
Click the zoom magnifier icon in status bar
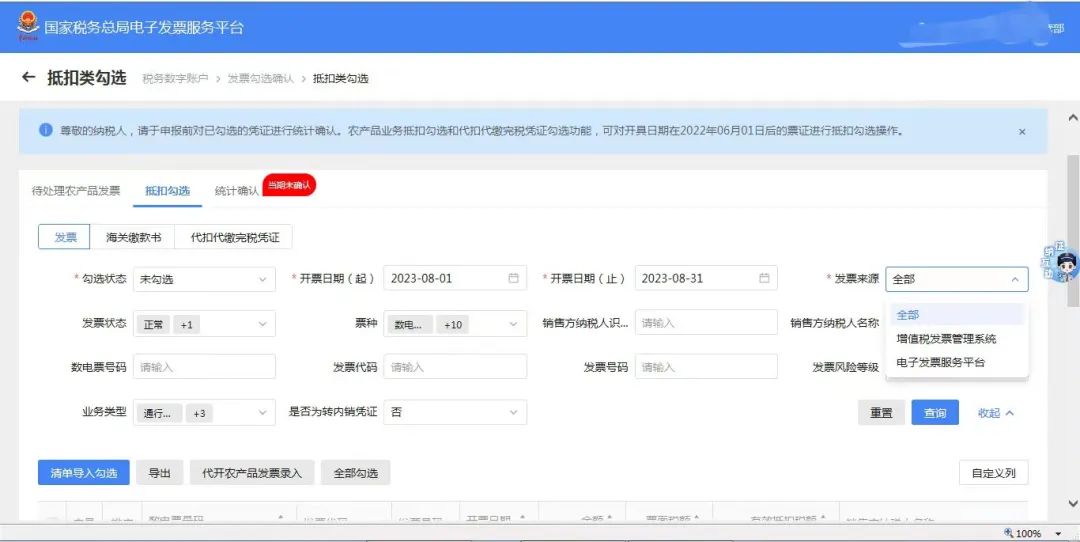tap(1009, 533)
